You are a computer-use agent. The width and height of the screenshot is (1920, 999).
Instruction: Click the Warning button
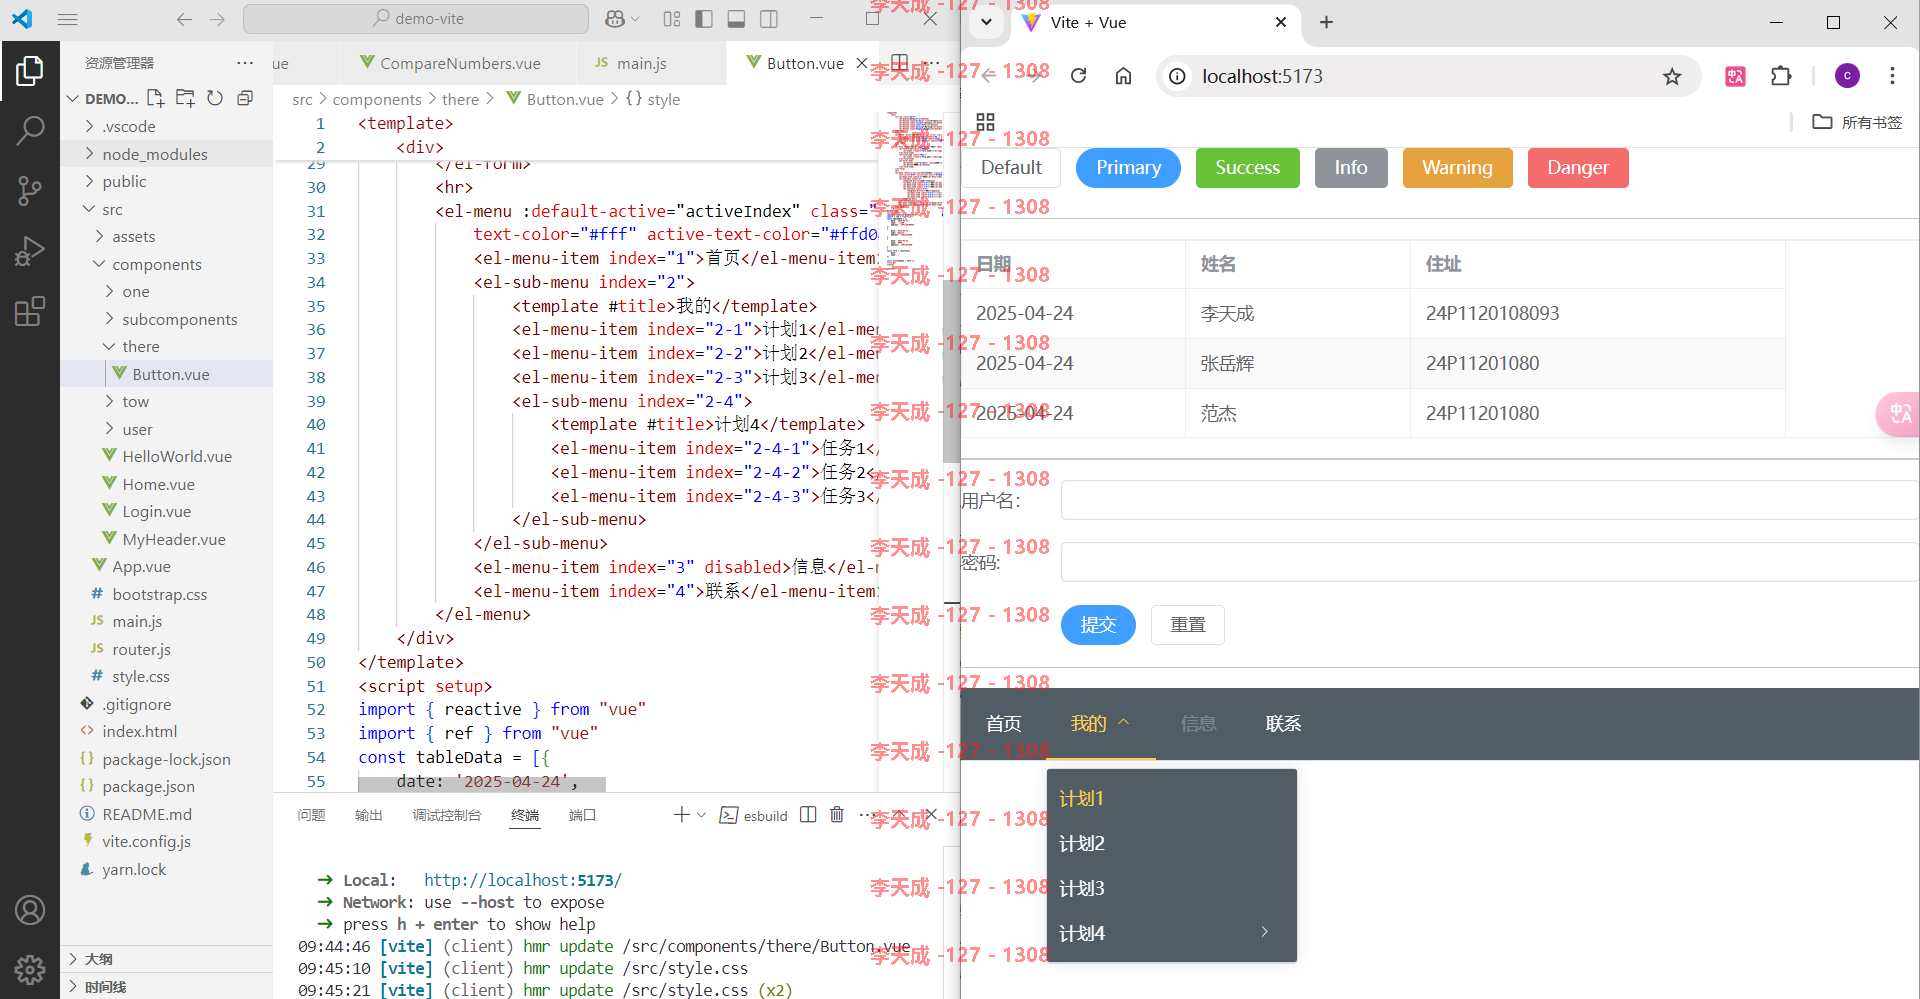click(x=1457, y=168)
